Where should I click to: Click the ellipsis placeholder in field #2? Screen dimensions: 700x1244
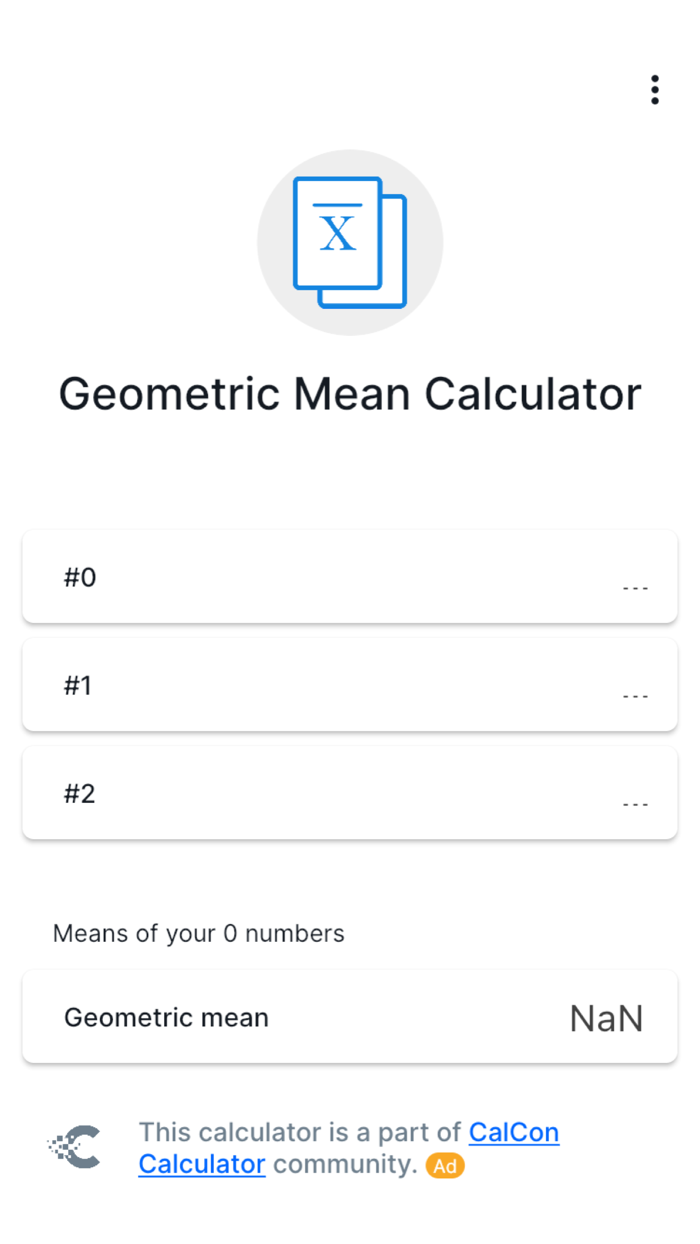pos(636,802)
